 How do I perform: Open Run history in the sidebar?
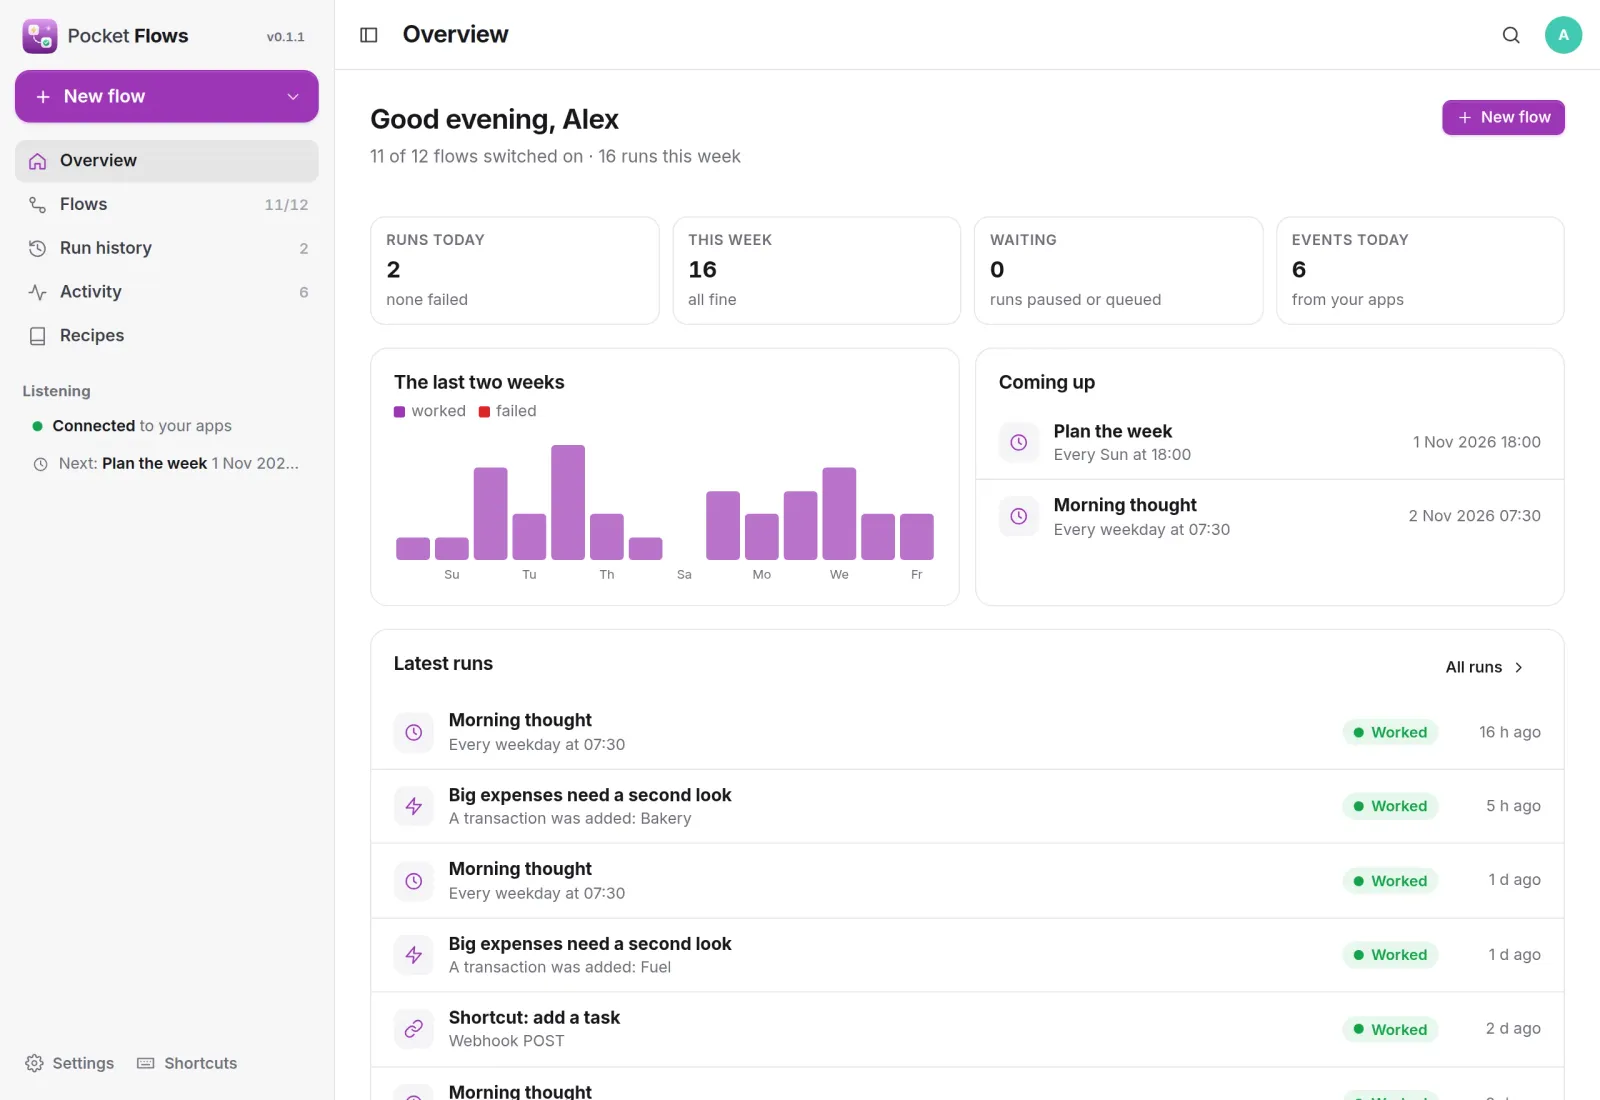pyautogui.click(x=167, y=248)
